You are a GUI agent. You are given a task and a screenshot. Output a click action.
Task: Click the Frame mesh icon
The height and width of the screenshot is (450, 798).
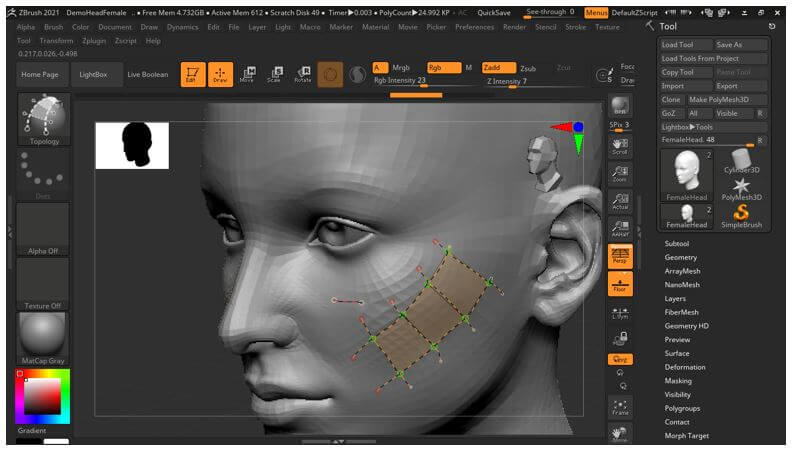point(620,407)
